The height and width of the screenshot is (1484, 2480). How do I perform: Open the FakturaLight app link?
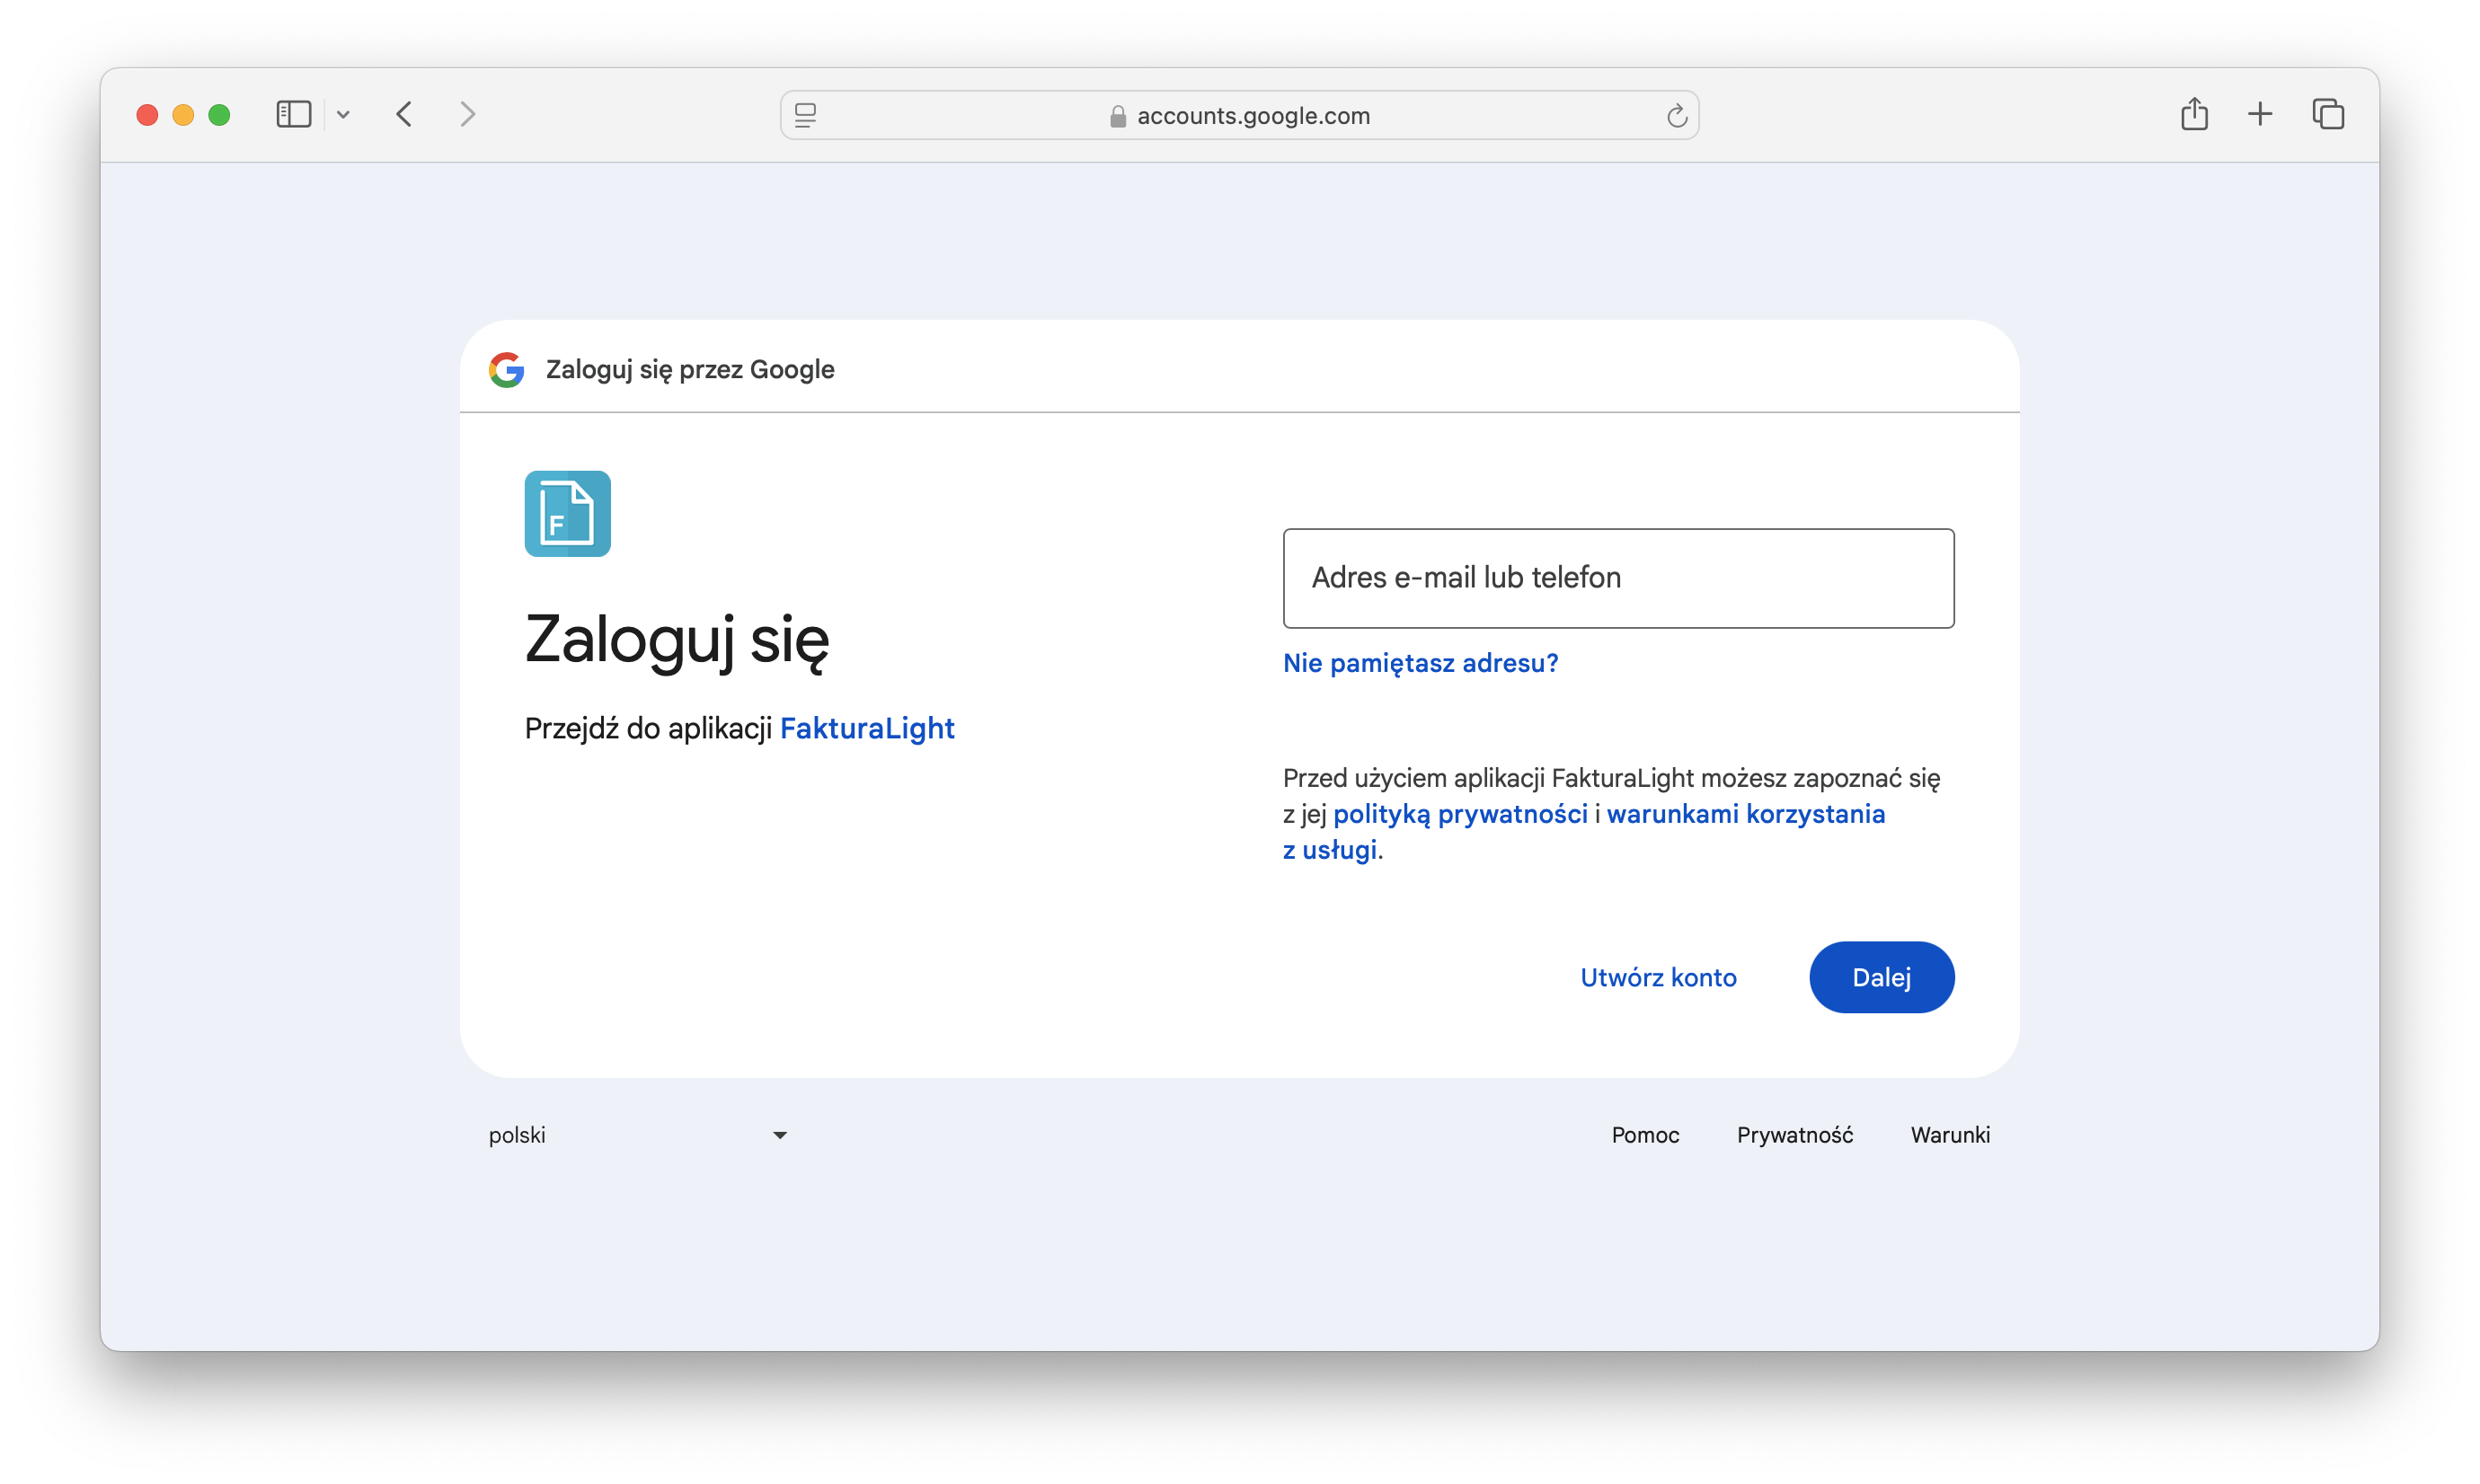tap(866, 728)
